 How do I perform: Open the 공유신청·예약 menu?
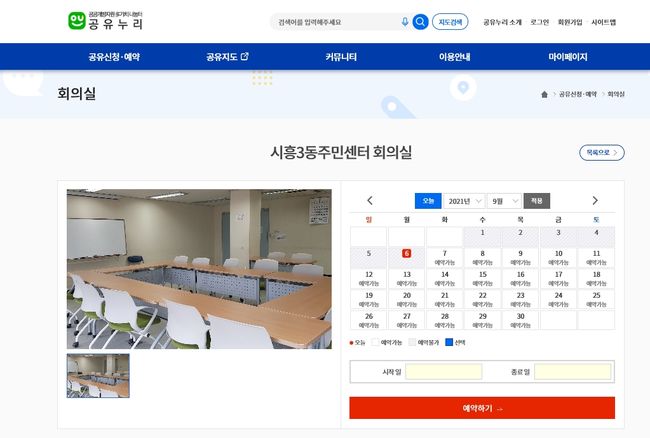(114, 57)
